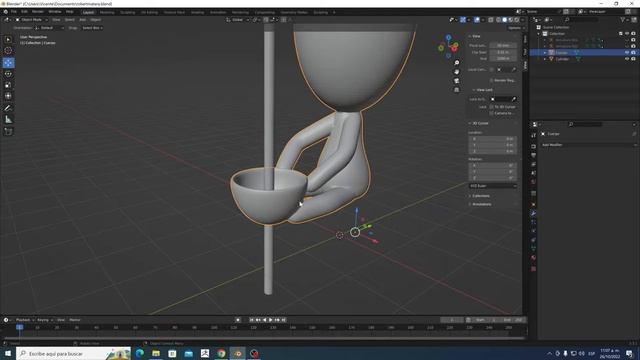640x360 pixels.
Task: Select the Select Box tool in toolbar
Action: point(8,40)
